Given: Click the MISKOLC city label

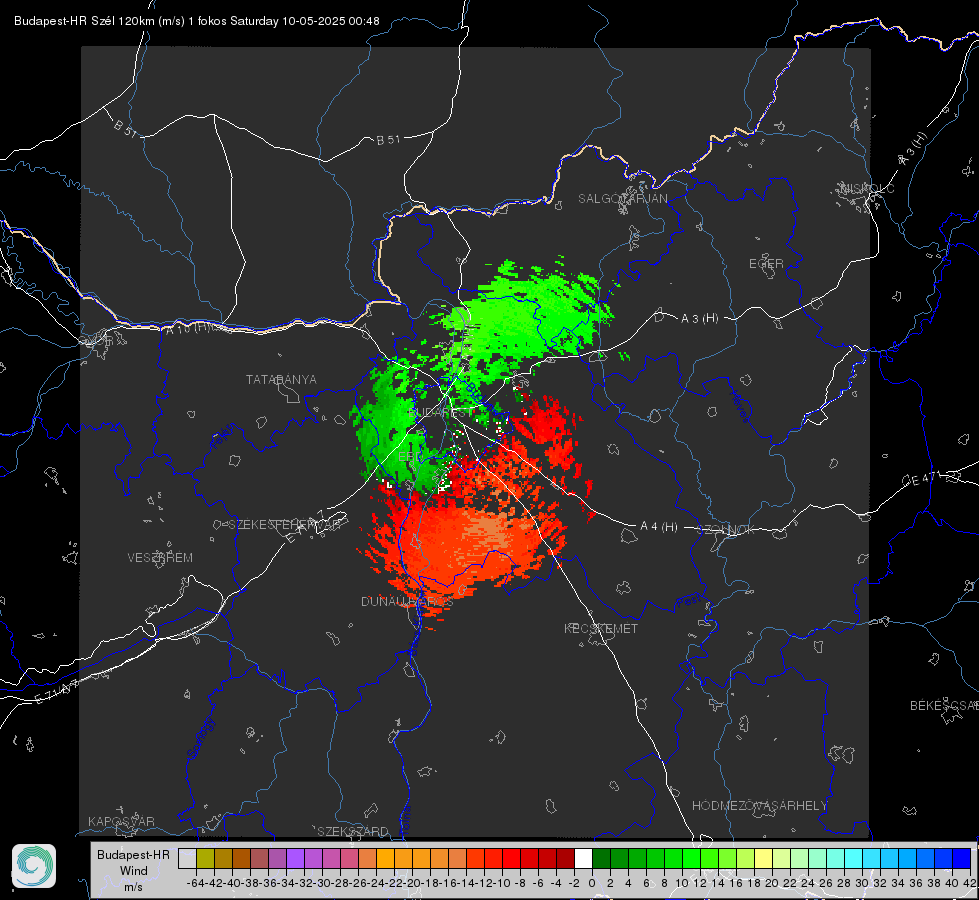Looking at the screenshot, I should pyautogui.click(x=867, y=188).
